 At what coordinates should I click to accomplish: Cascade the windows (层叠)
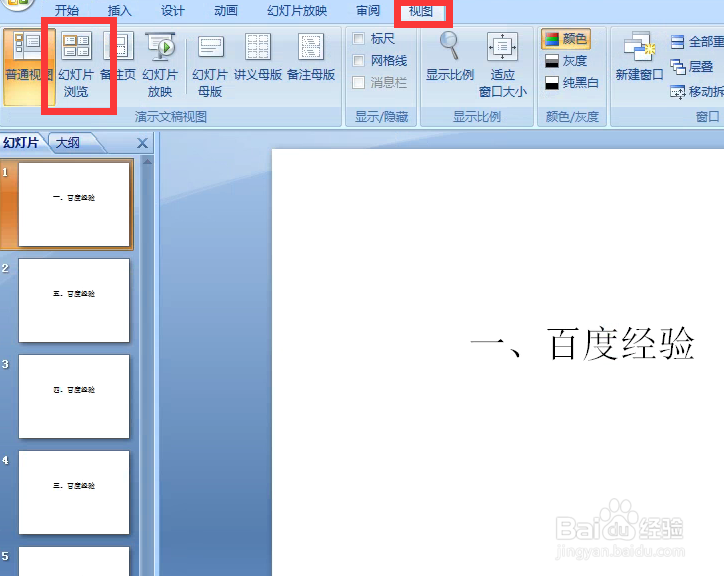(692, 67)
